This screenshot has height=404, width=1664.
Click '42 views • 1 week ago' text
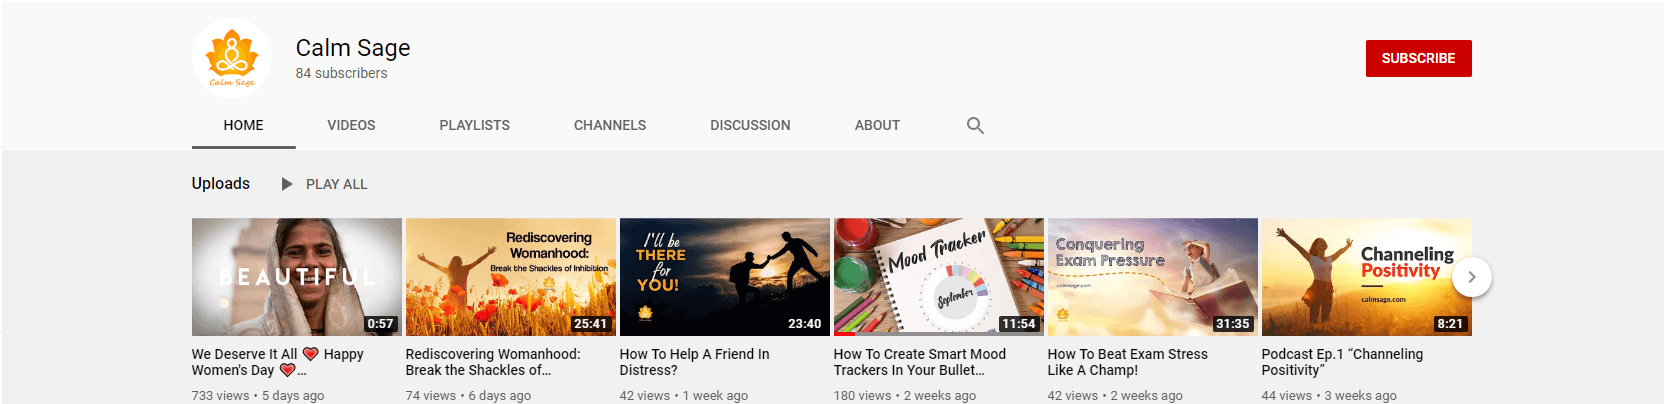click(x=684, y=395)
